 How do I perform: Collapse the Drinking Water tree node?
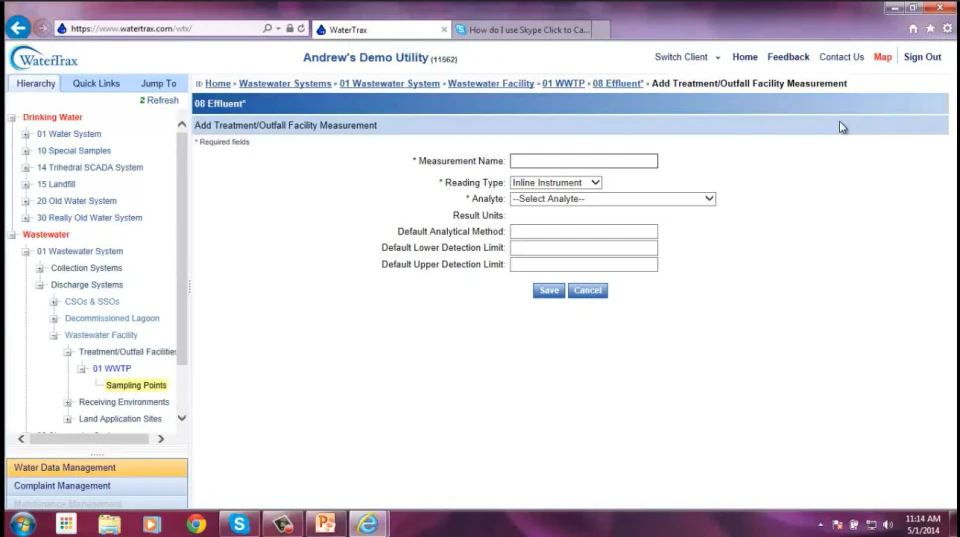(x=12, y=118)
